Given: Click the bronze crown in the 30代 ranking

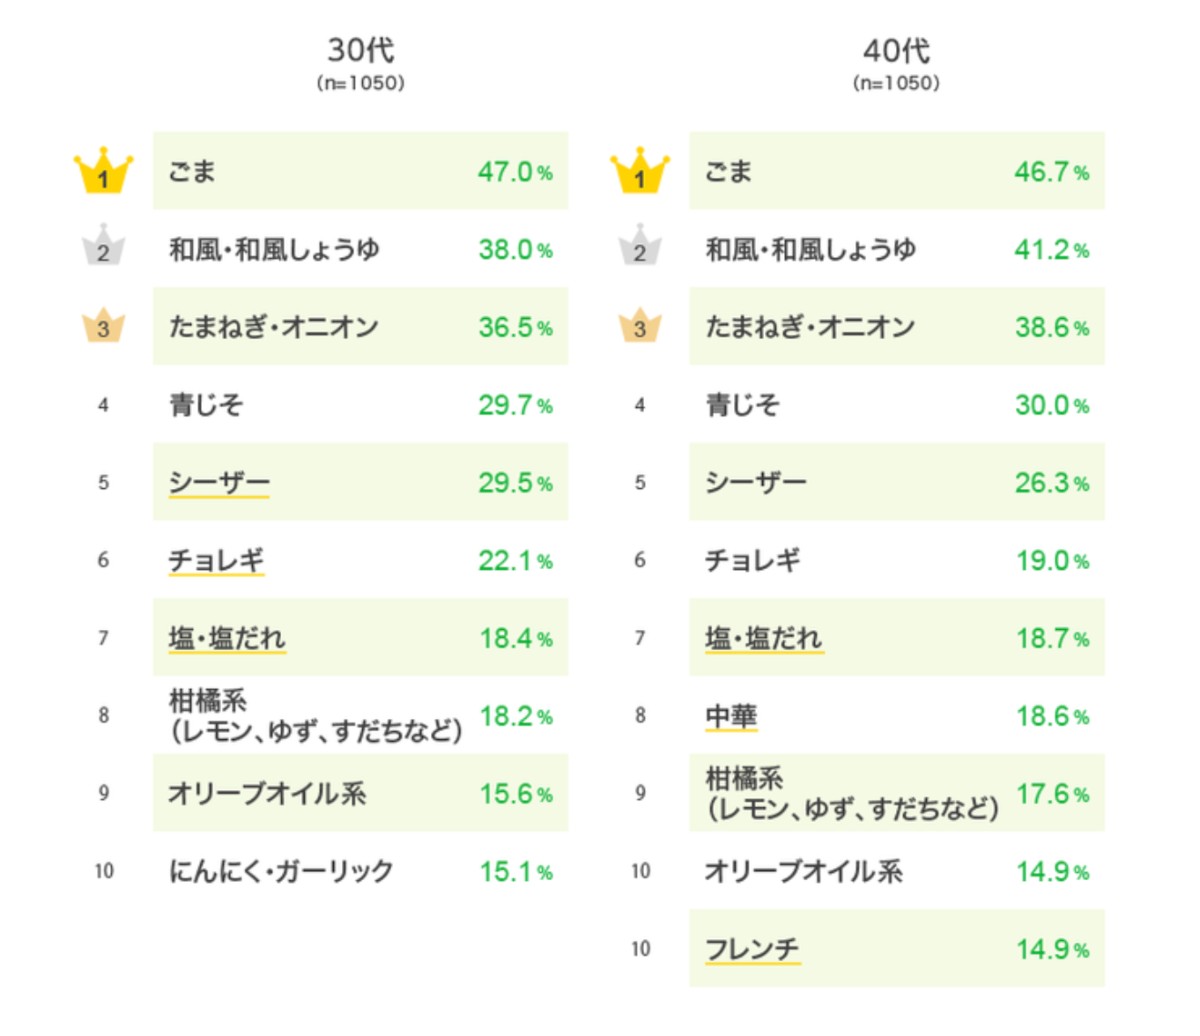Looking at the screenshot, I should 103,326.
